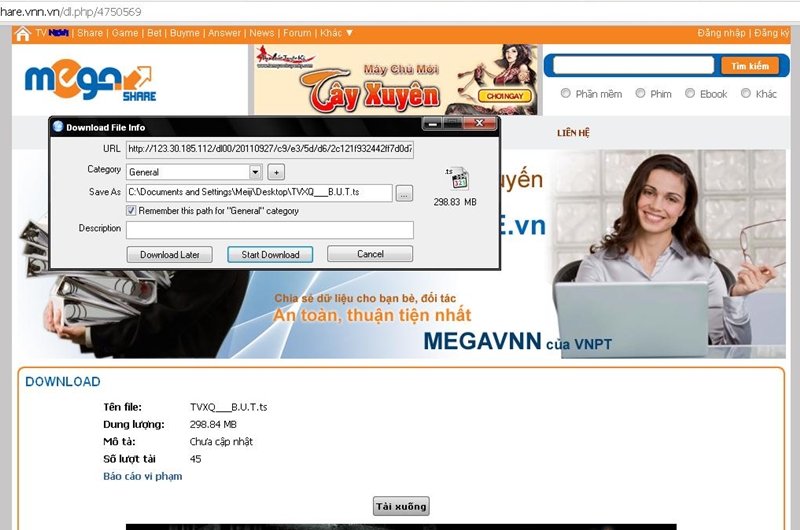Click the URL field in dialog
Viewport: 800px width, 530px height.
270,149
